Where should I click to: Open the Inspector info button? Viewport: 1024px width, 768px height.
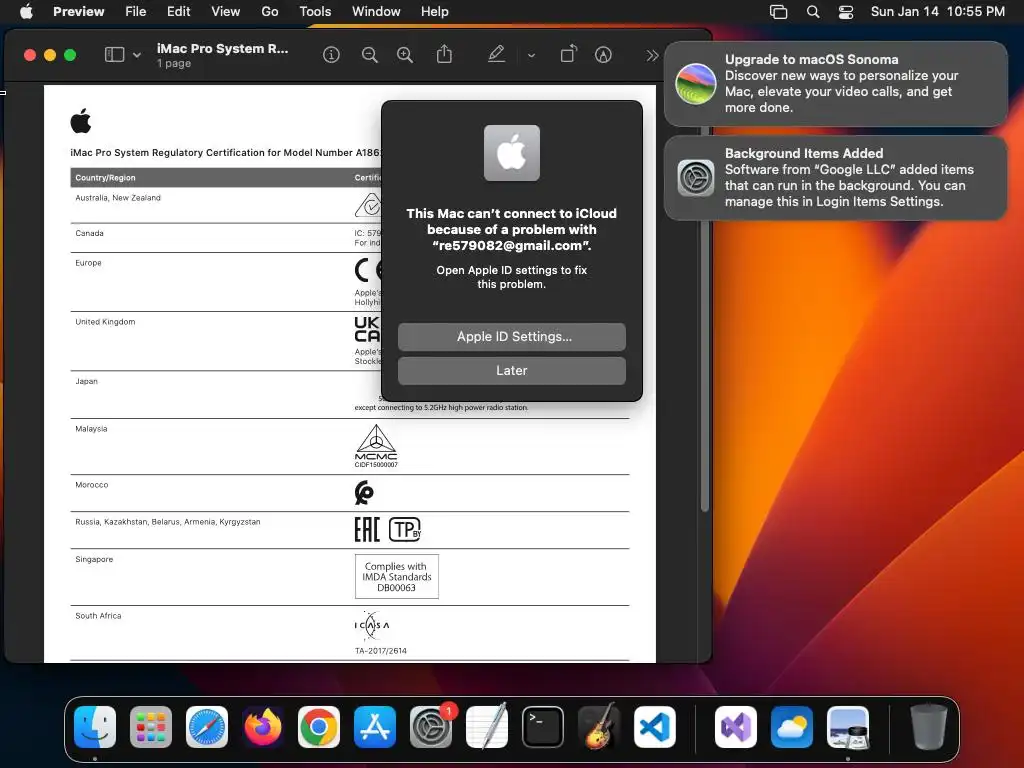pos(331,55)
